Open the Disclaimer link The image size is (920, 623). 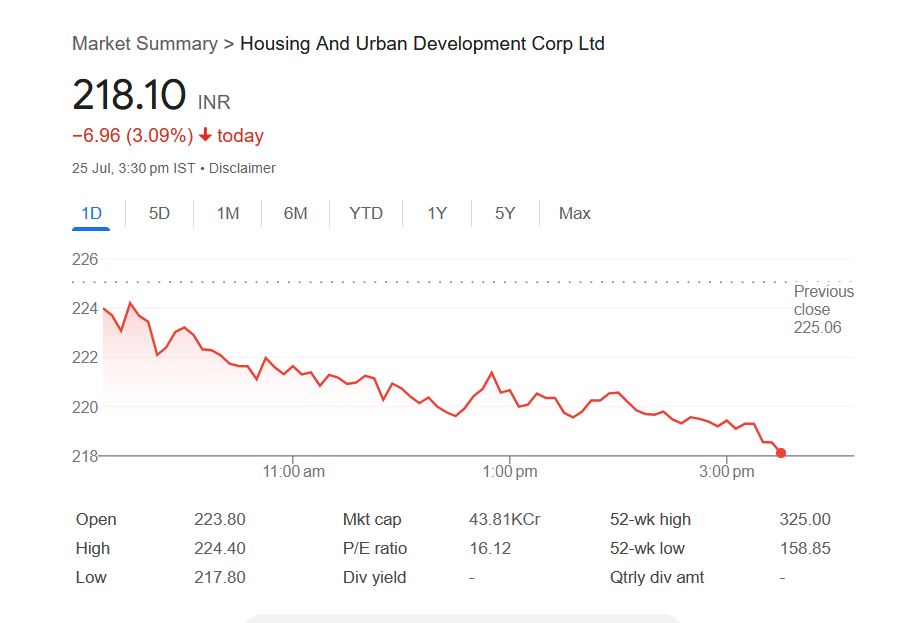[242, 168]
